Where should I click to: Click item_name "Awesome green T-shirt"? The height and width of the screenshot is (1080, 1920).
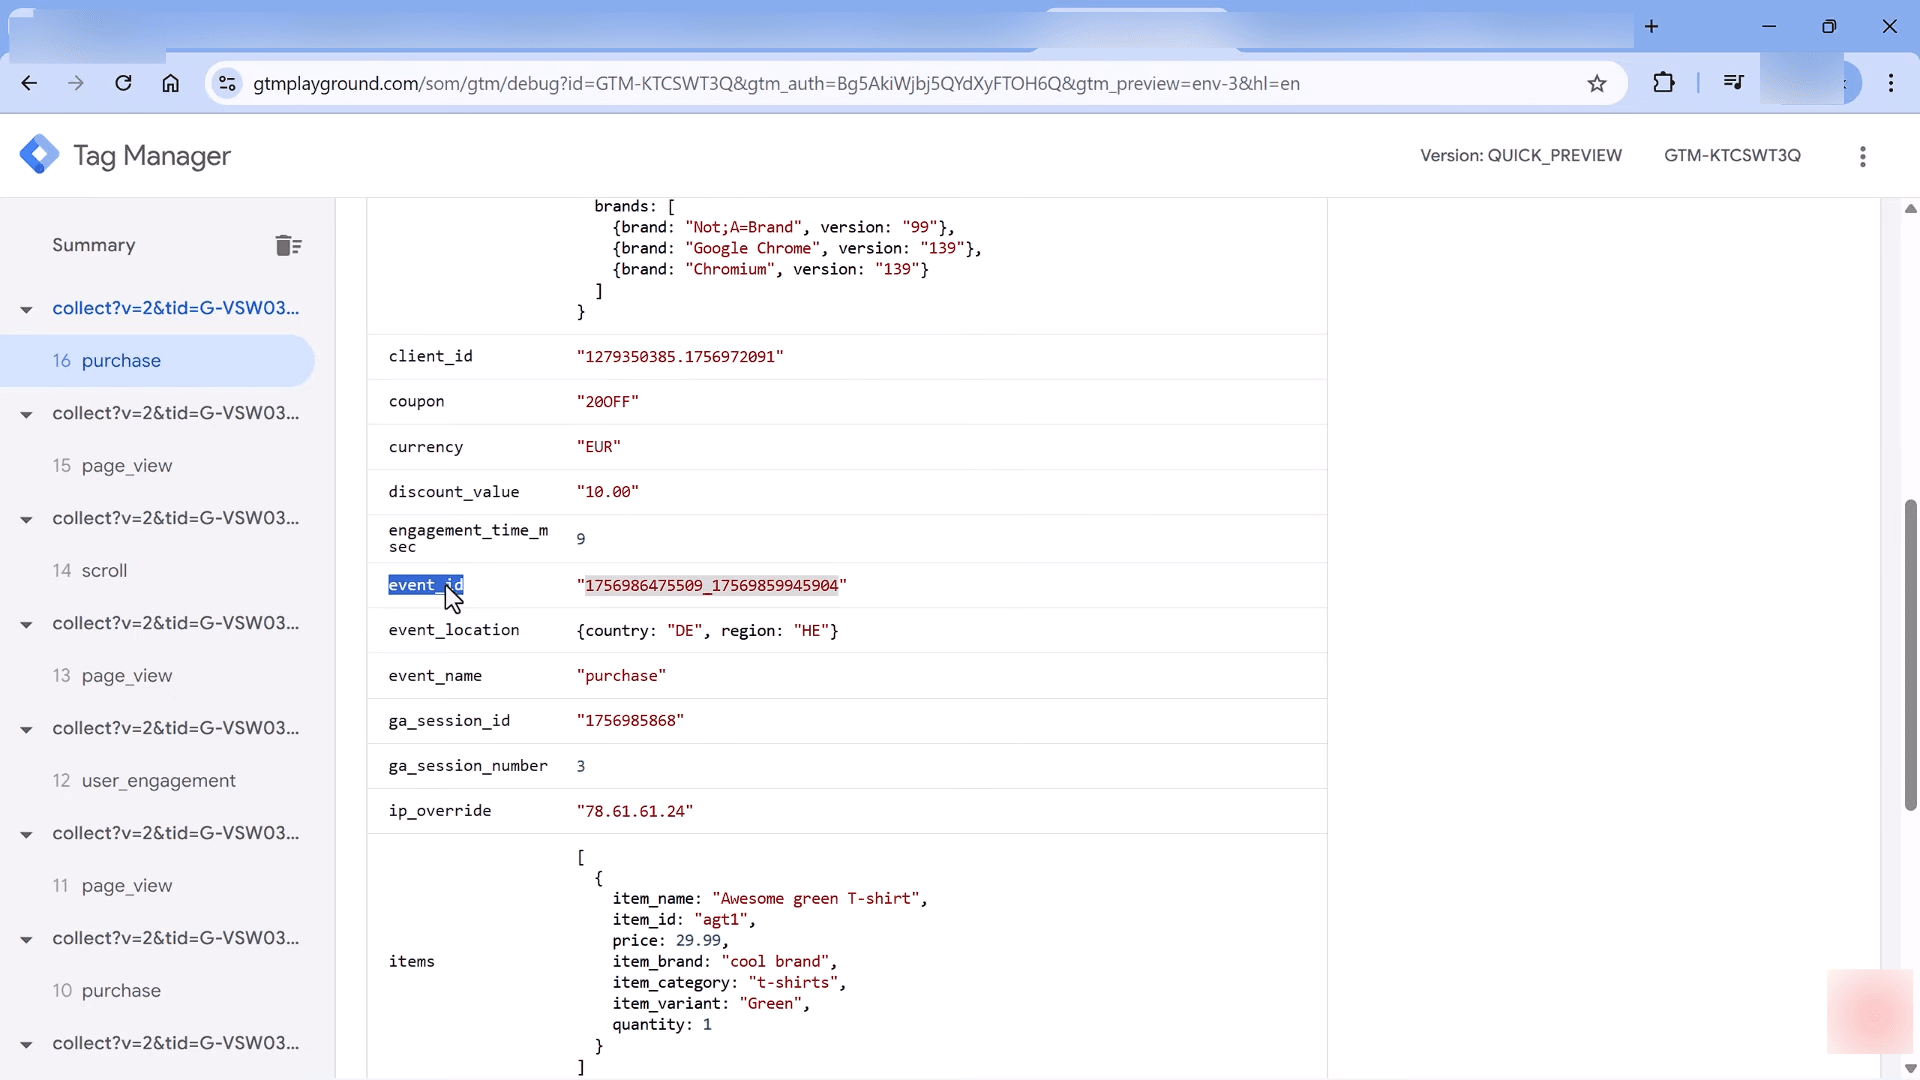(x=816, y=898)
